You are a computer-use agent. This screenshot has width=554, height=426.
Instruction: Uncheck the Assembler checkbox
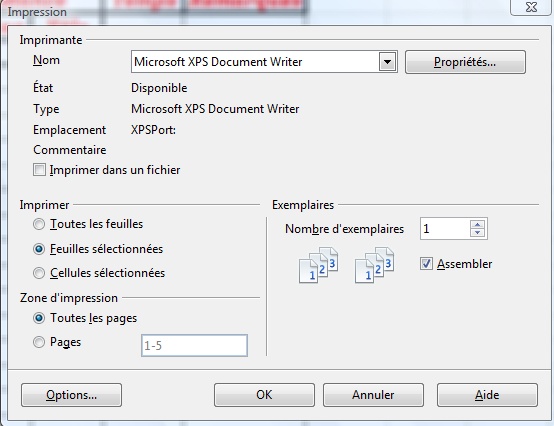point(426,264)
